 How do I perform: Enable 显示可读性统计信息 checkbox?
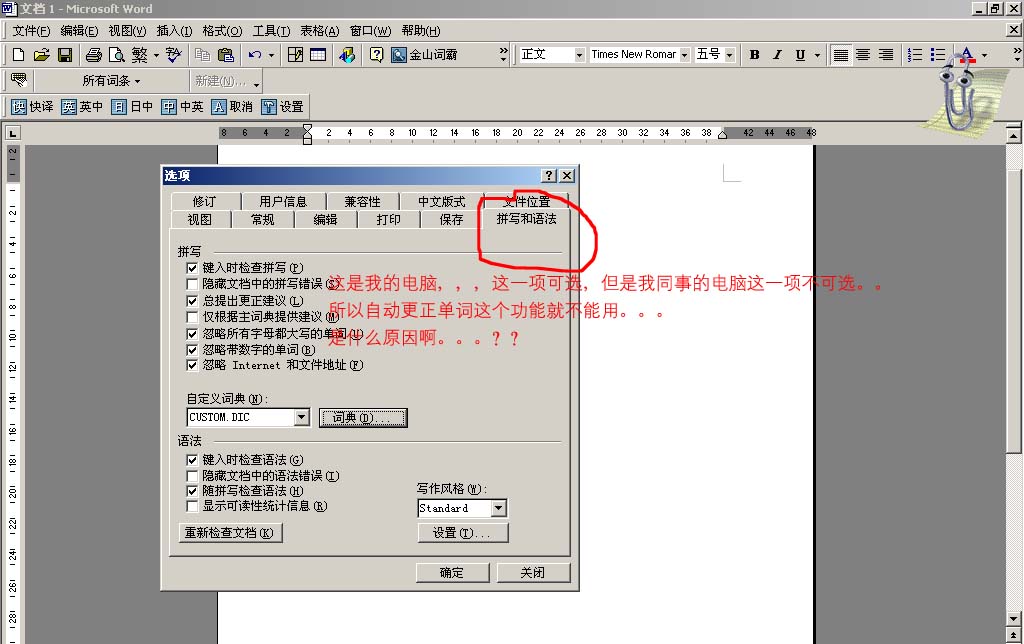click(192, 506)
